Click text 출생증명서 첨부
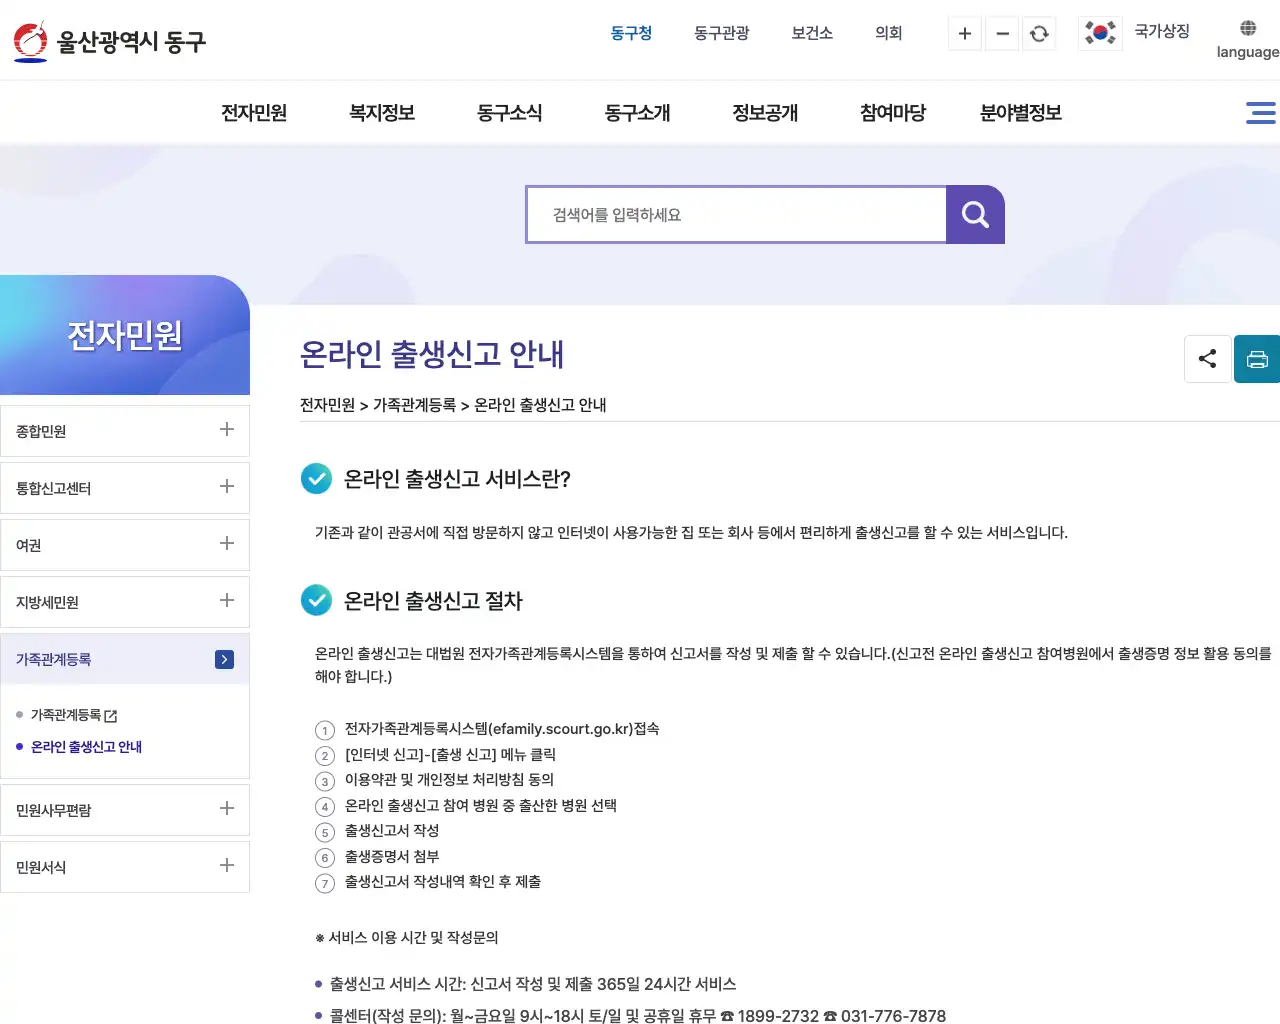The image size is (1280, 1024). click(392, 856)
